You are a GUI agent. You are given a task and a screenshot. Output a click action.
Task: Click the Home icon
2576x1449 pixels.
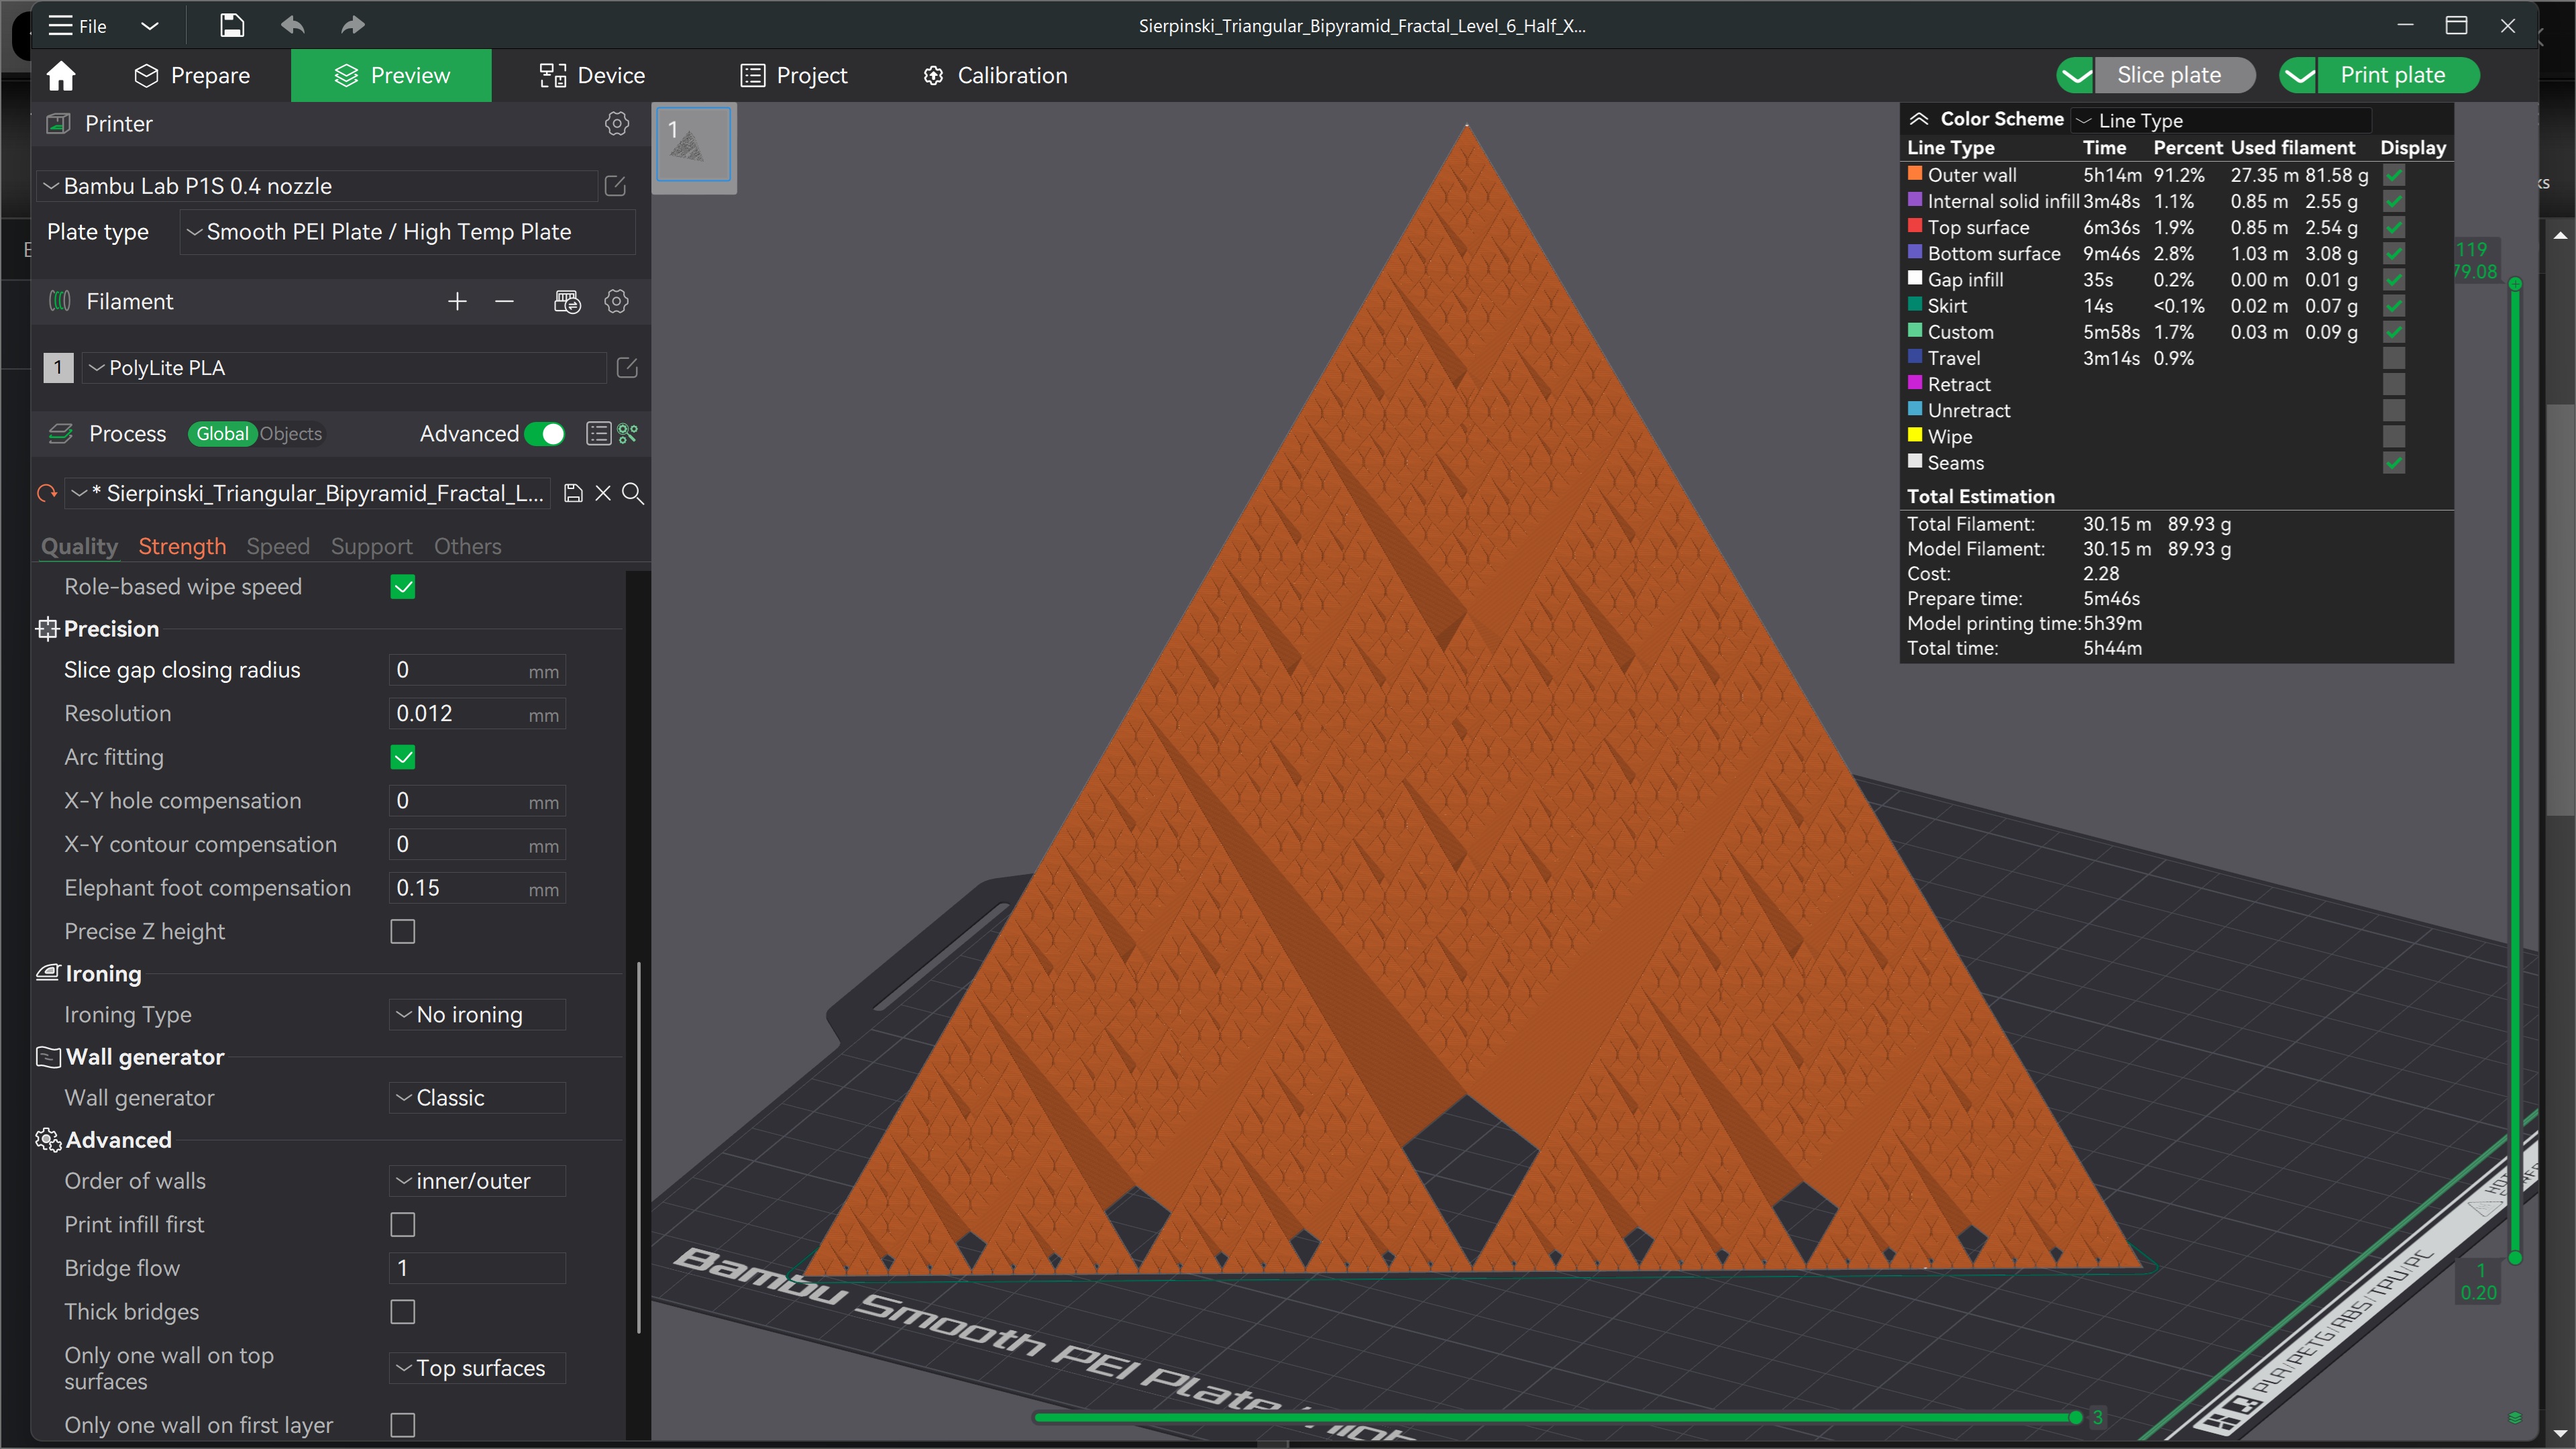click(x=61, y=75)
